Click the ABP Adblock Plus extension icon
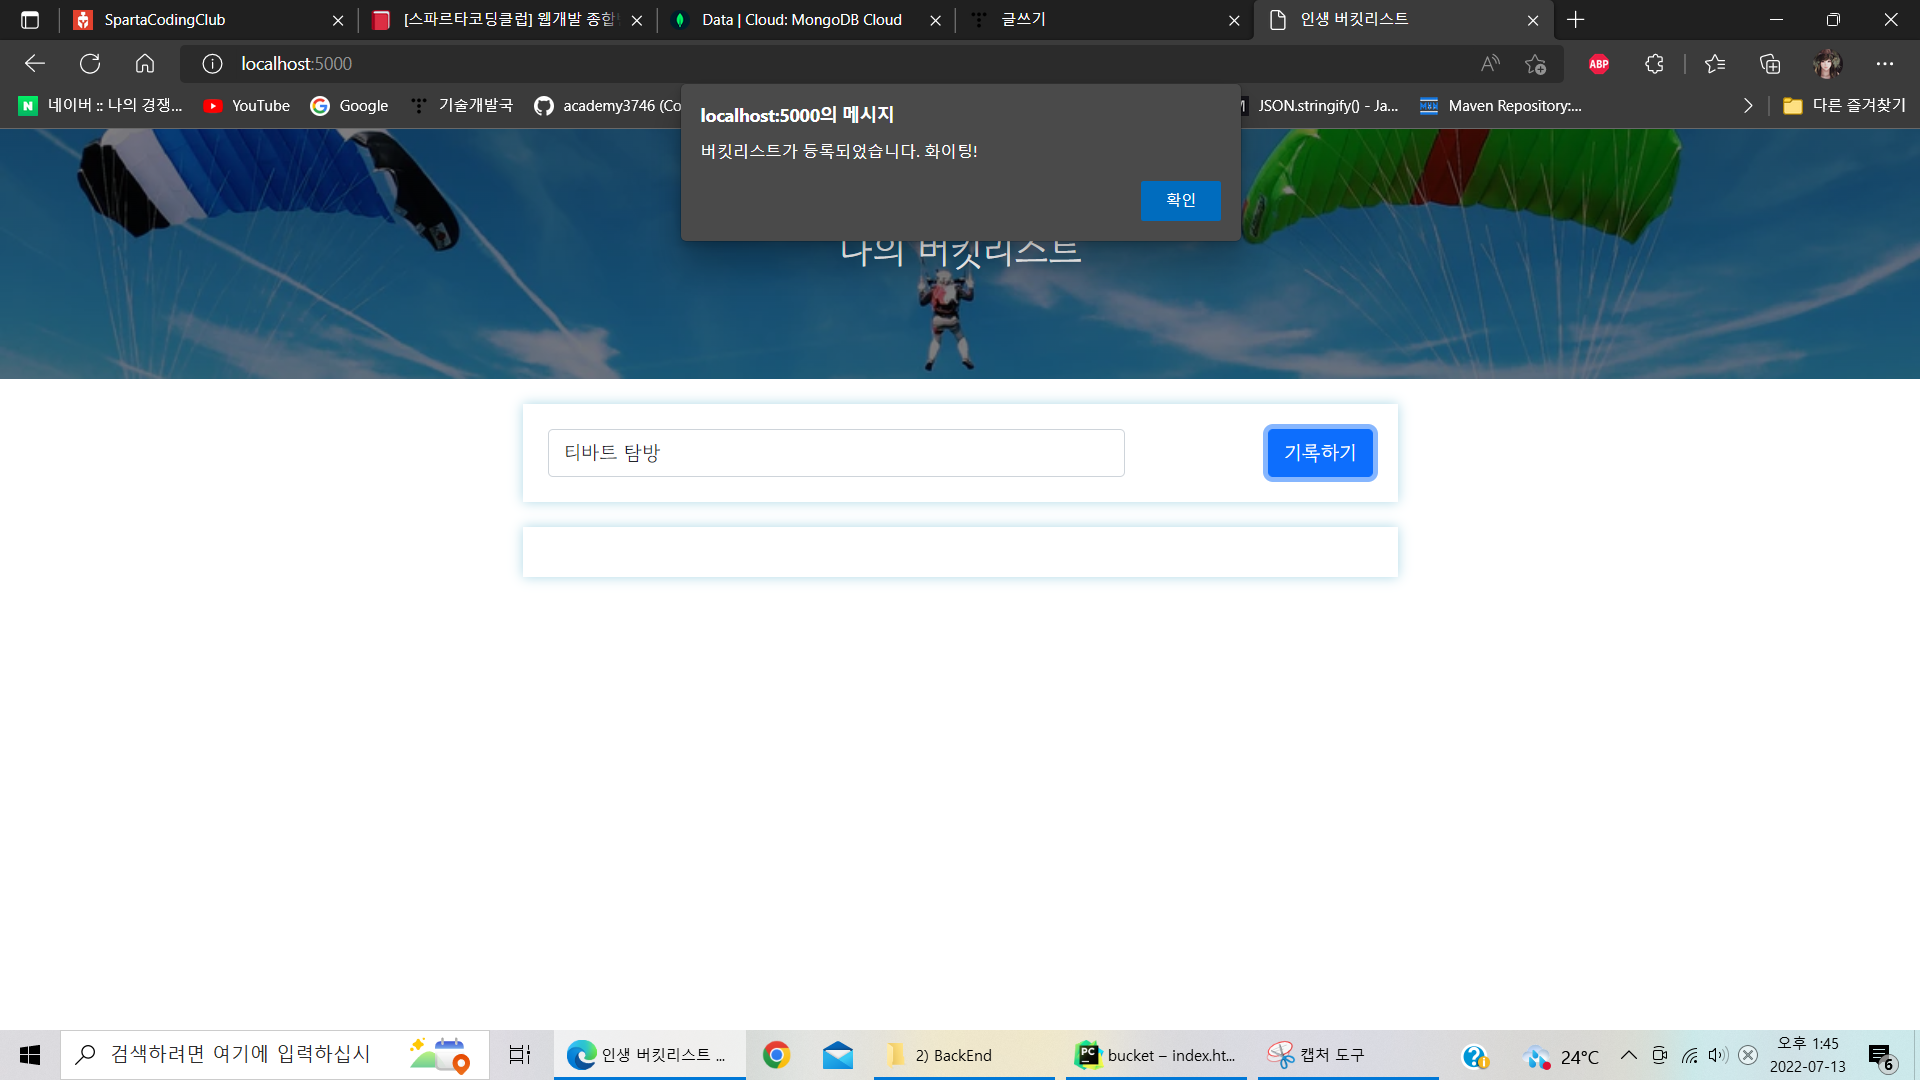Viewport: 1920px width, 1080px height. tap(1599, 64)
